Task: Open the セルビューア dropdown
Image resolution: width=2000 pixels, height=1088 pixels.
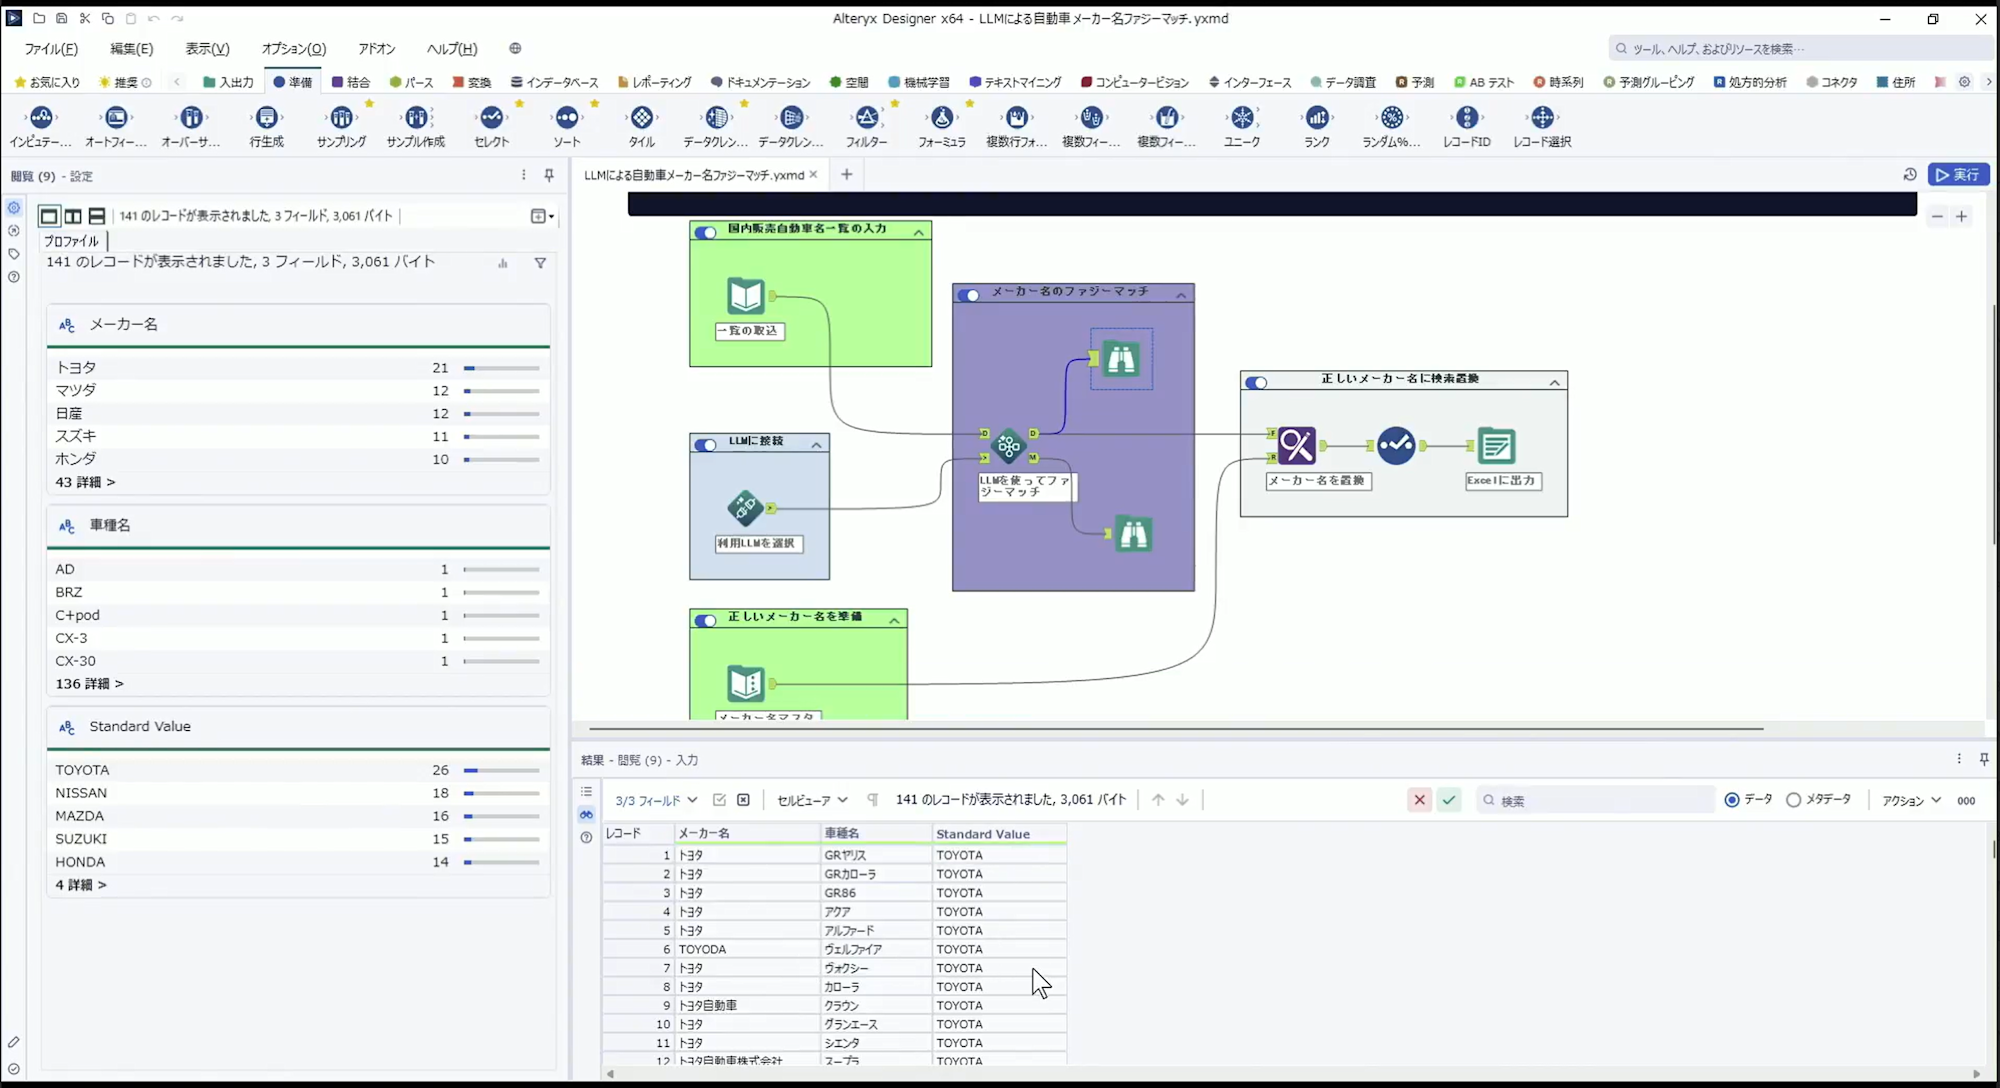Action: pyautogui.click(x=812, y=800)
